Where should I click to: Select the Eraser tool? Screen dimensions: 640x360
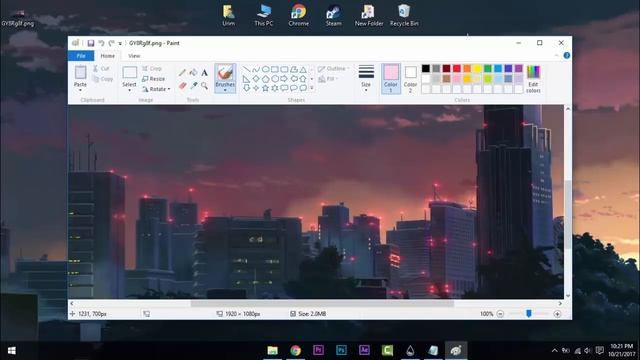point(182,86)
